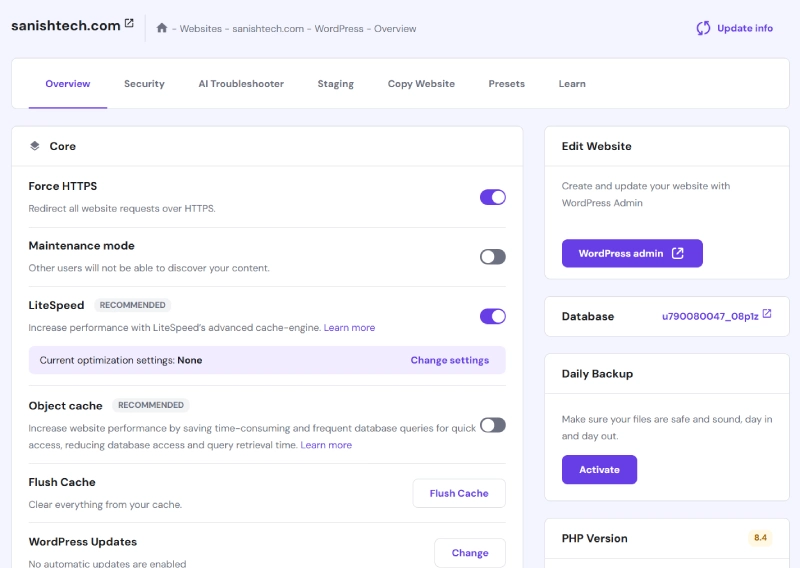This screenshot has height=568, width=800.
Task: Open database external link icon
Action: point(767,314)
